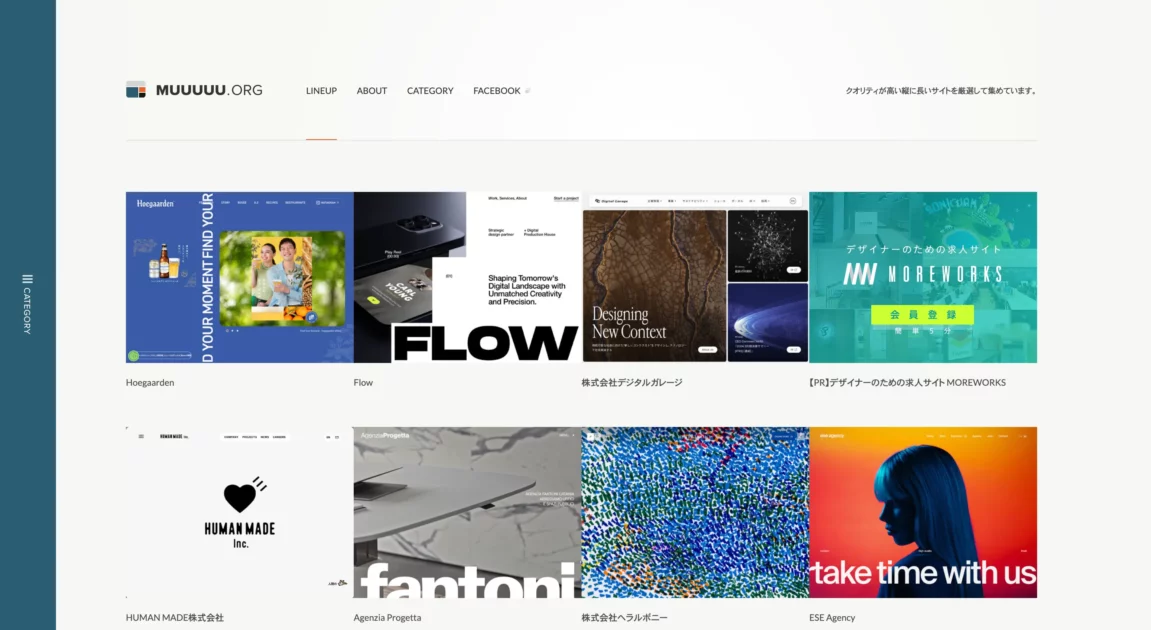Viewport: 1151px width, 630px height.
Task: Open the fantoni Agenzia Progetta thumbnail
Action: tap(467, 513)
